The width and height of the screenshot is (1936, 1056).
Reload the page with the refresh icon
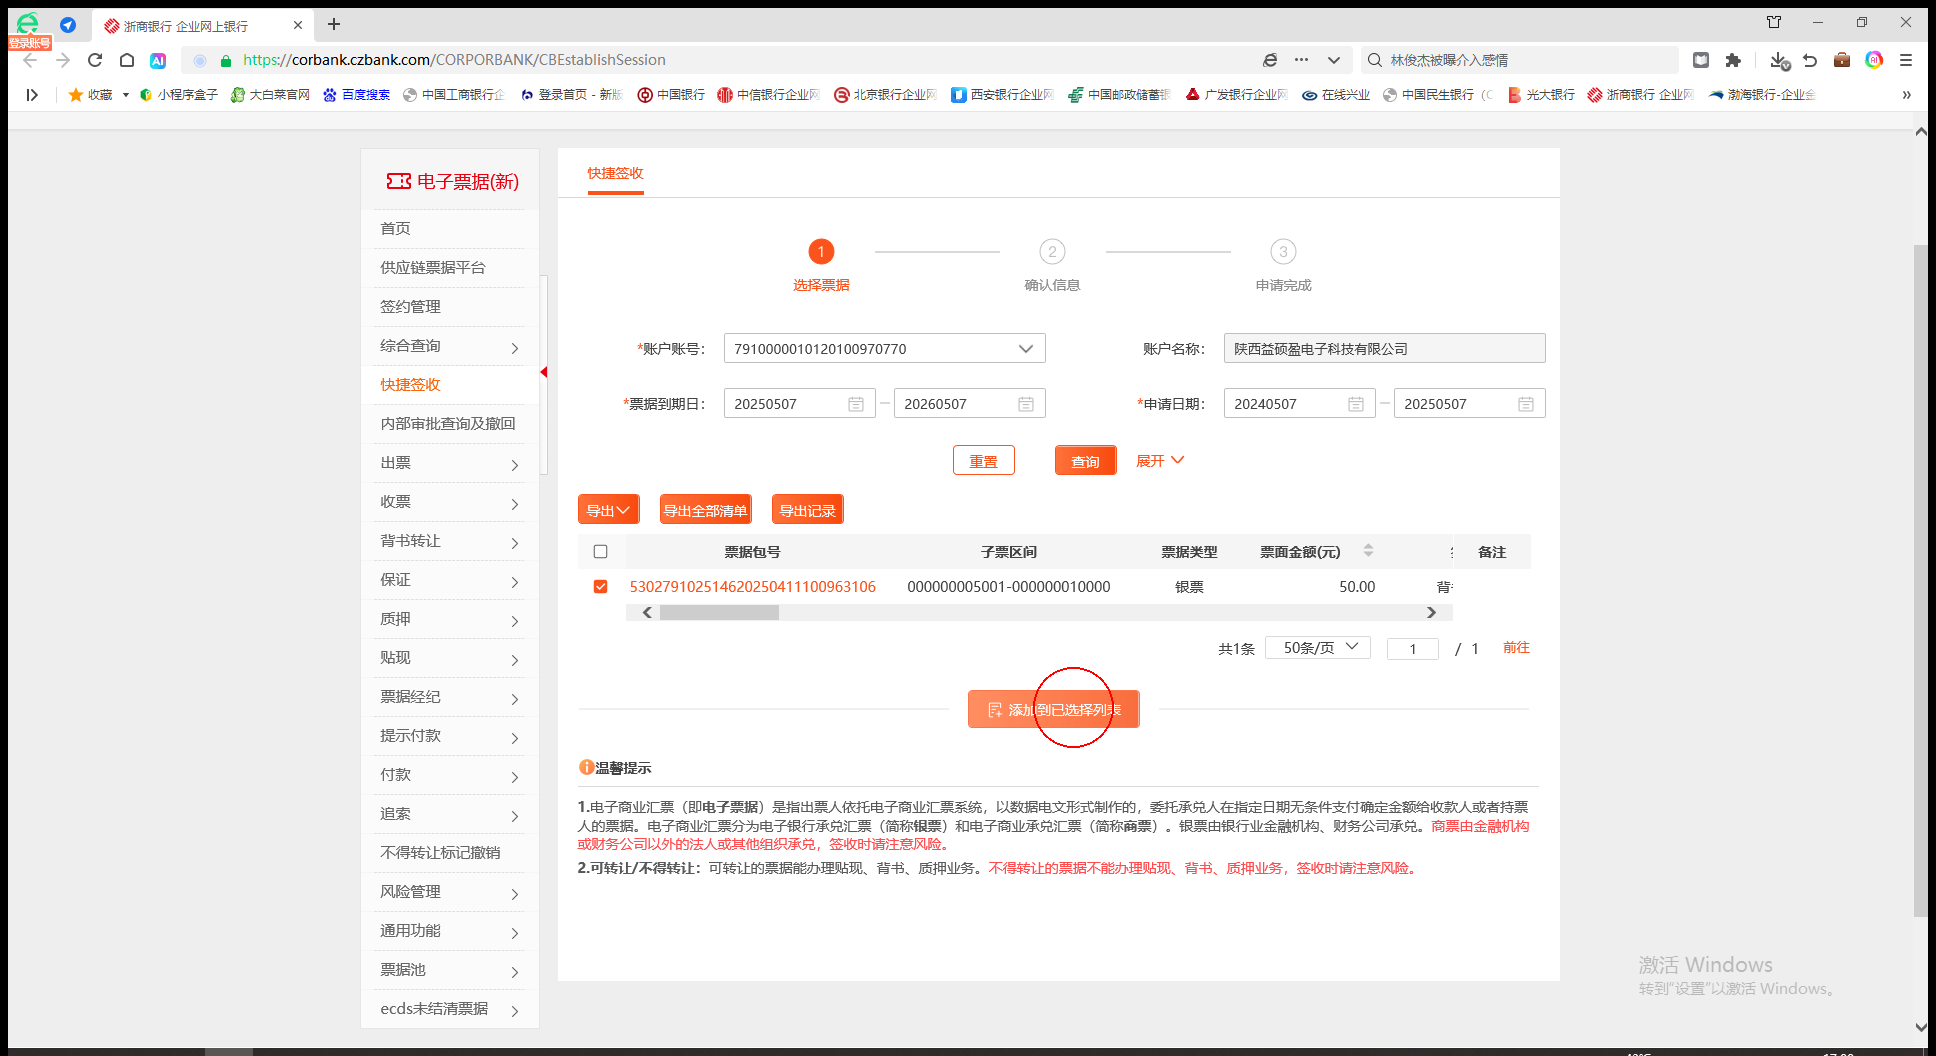pos(95,60)
